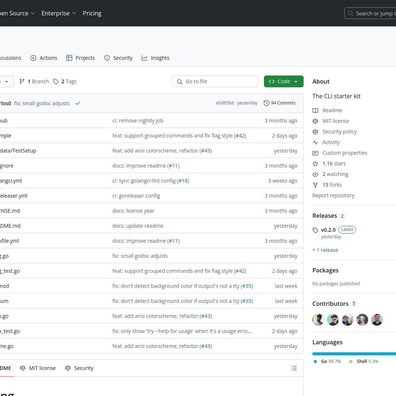Open the v0.2.0 latest release
396x396 pixels.
click(x=328, y=230)
